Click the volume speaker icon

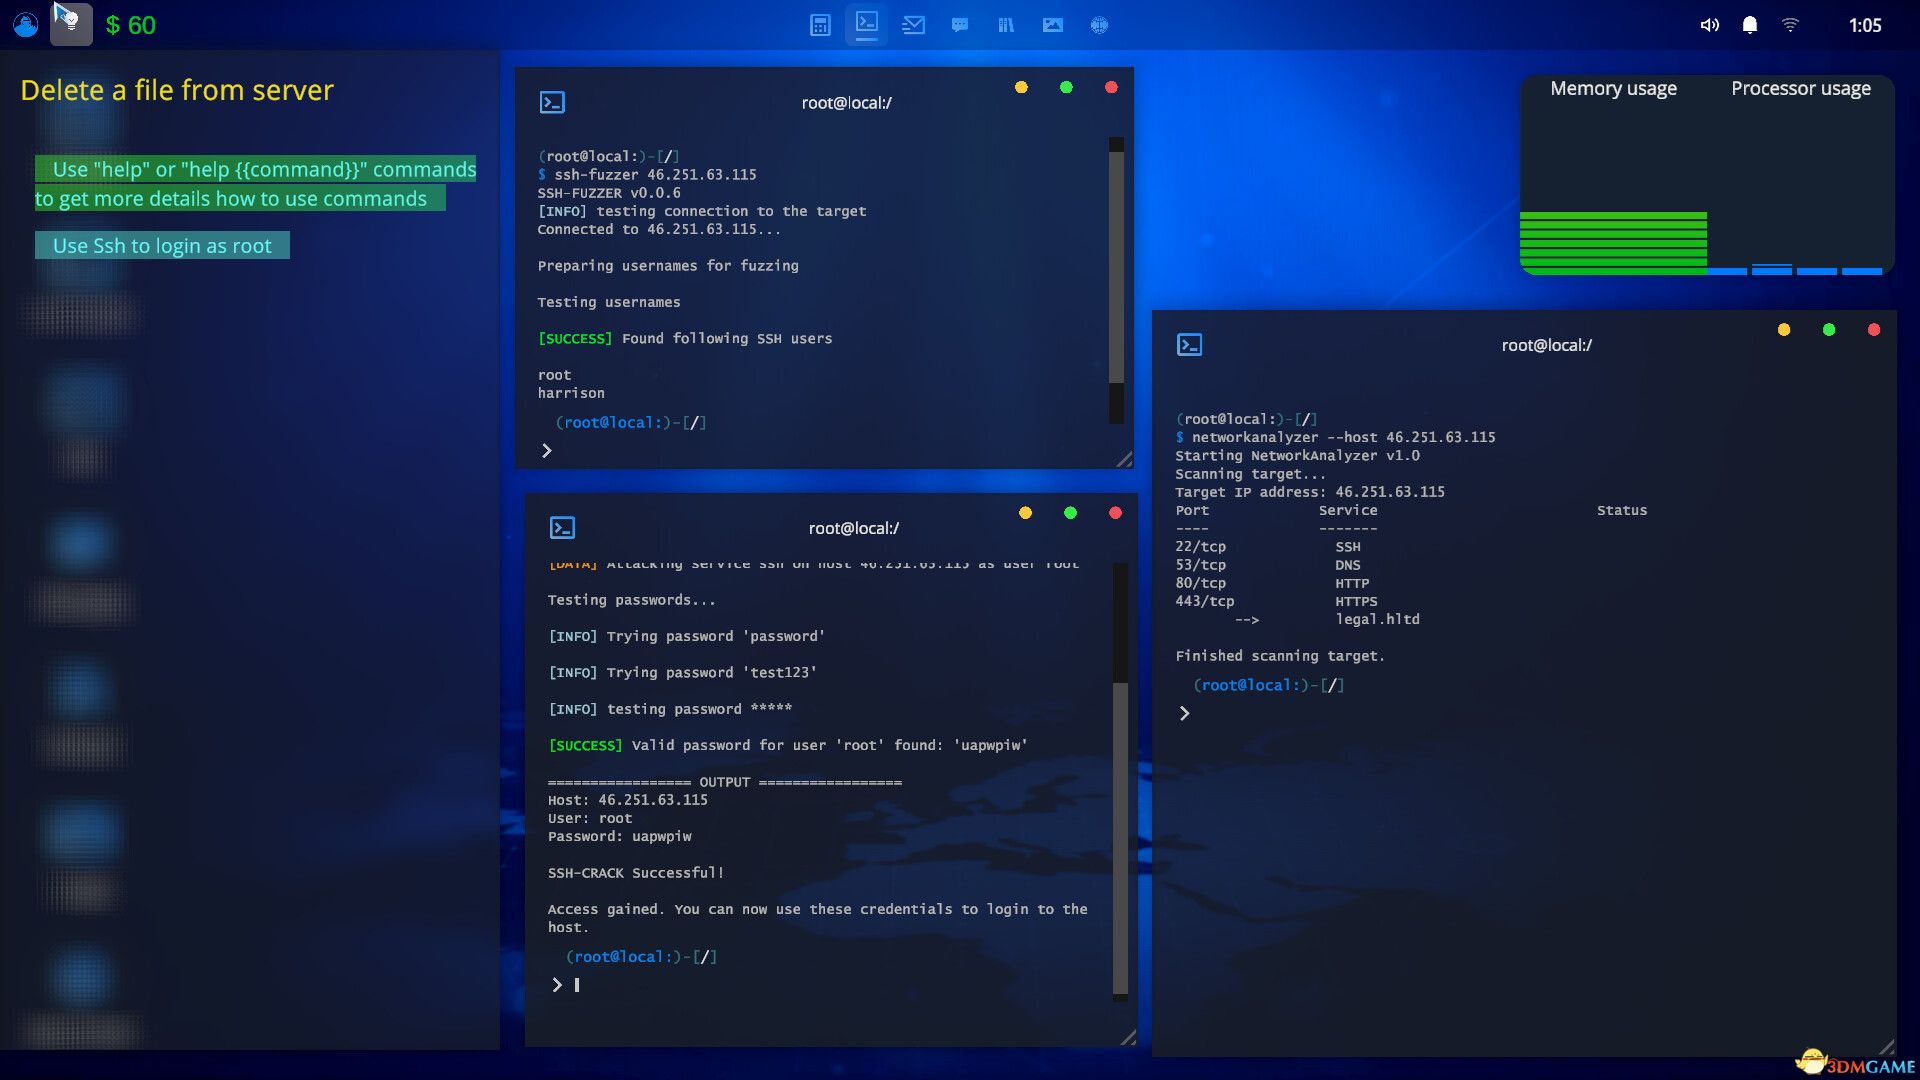pyautogui.click(x=1710, y=24)
